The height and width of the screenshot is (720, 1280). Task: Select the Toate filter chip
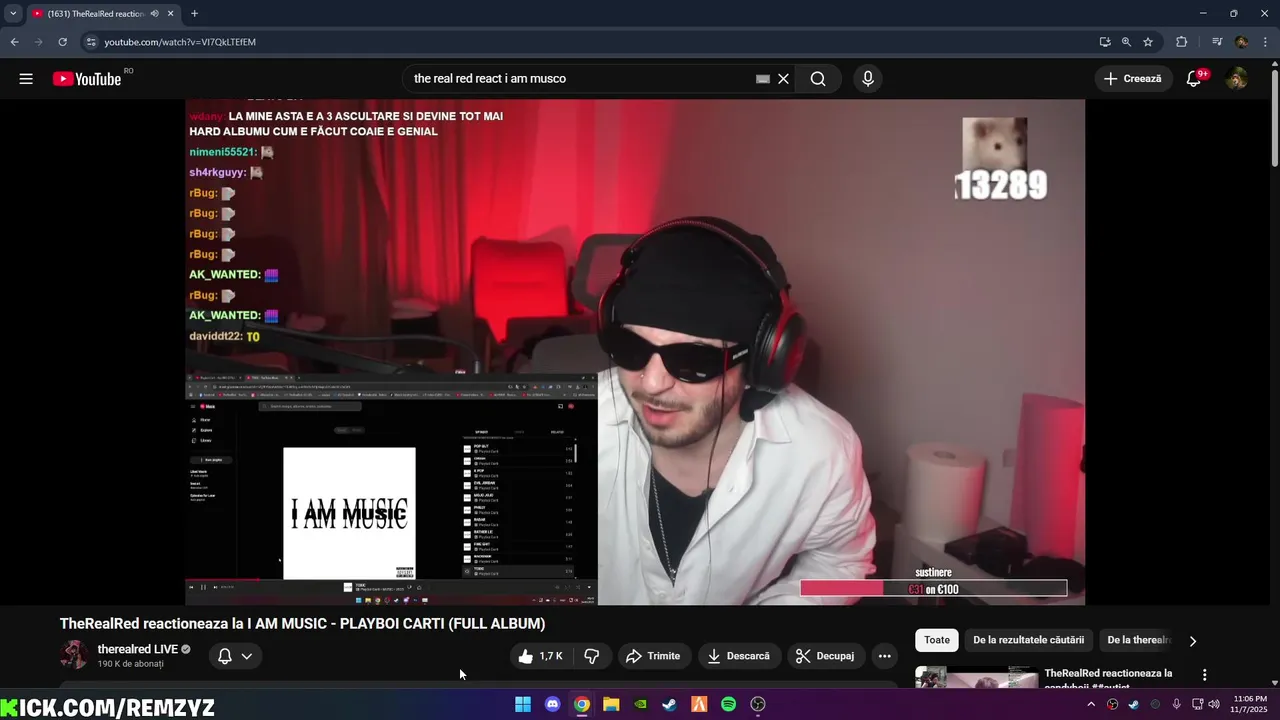click(x=937, y=640)
